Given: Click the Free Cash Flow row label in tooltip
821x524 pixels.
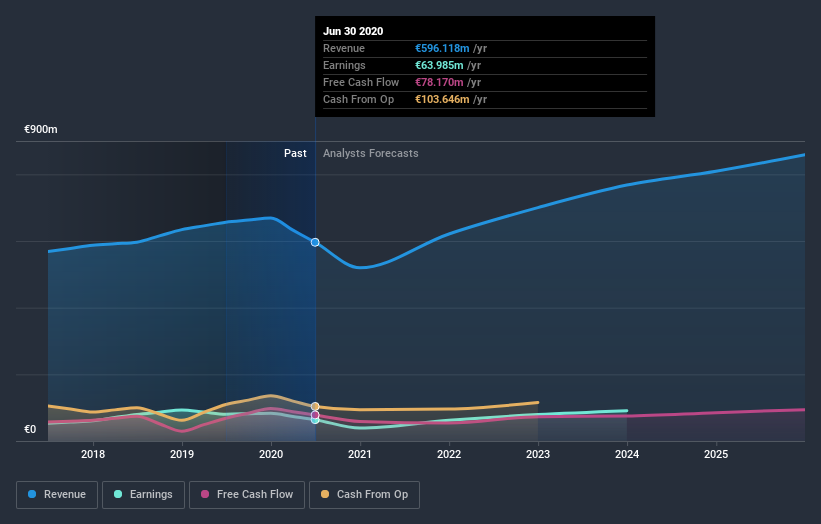Looking at the screenshot, I should (x=361, y=82).
